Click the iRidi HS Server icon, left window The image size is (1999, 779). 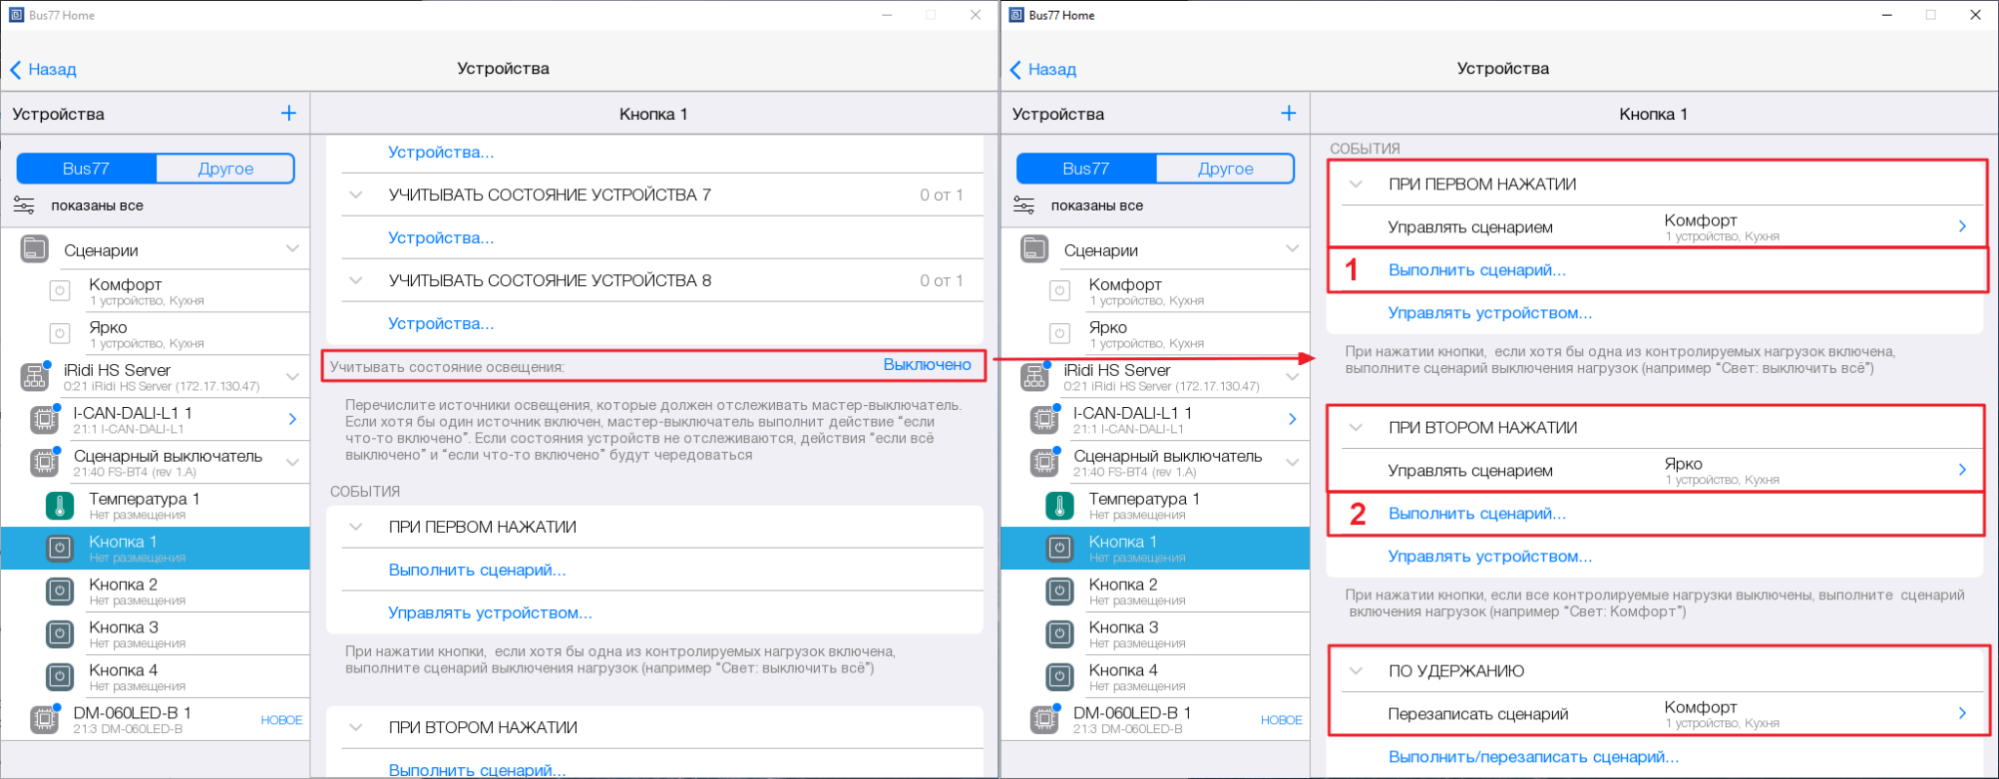35,377
